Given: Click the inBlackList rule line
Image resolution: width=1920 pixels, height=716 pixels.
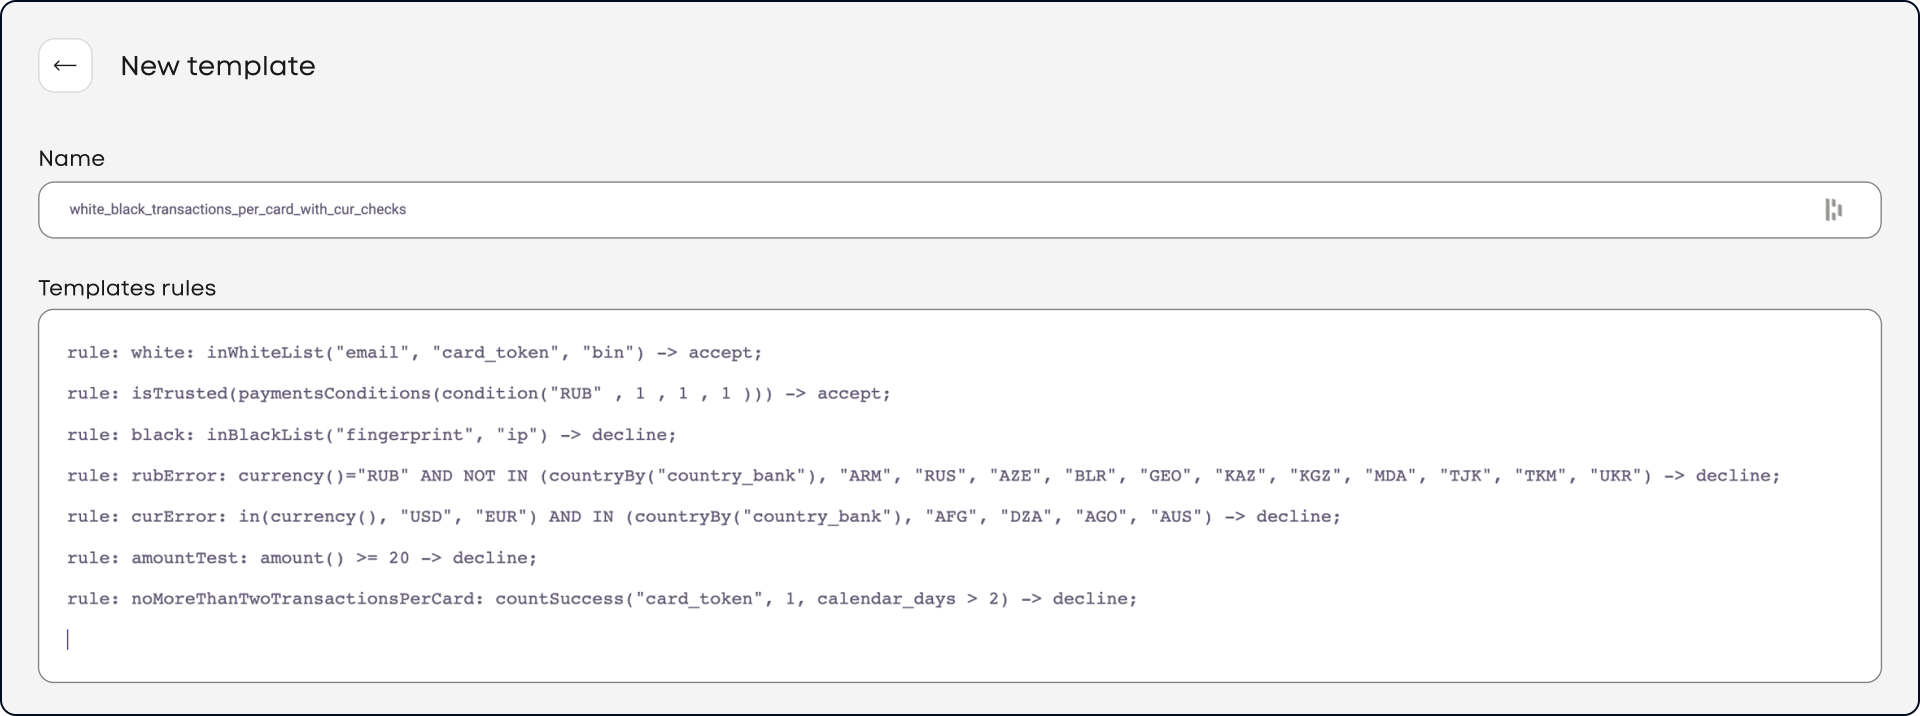Looking at the screenshot, I should click(372, 435).
